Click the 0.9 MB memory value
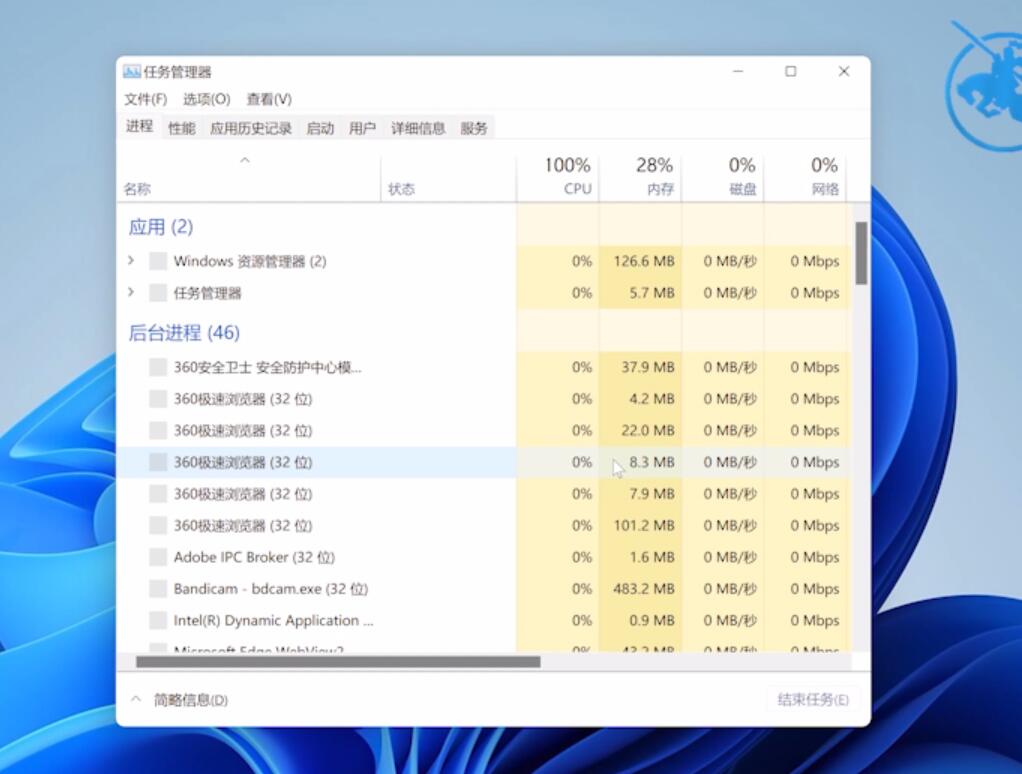 652,620
